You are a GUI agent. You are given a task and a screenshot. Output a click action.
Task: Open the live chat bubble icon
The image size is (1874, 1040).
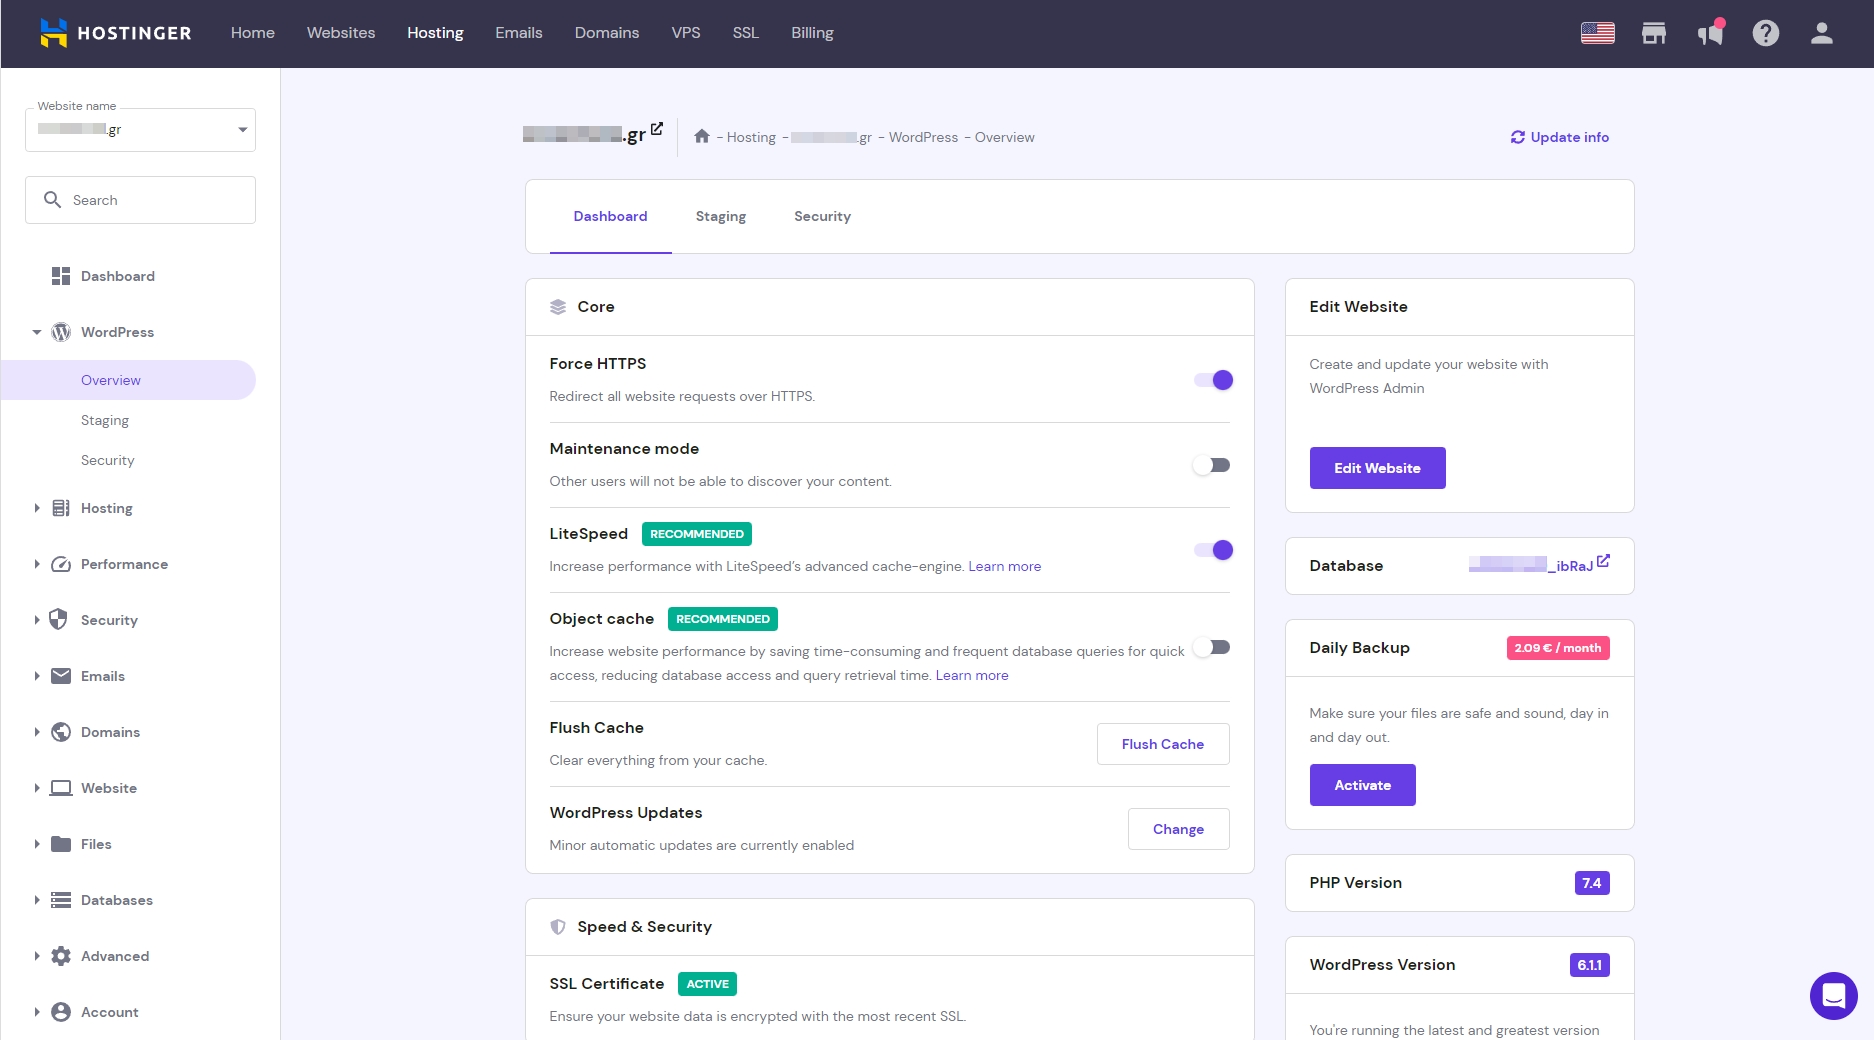[1833, 995]
